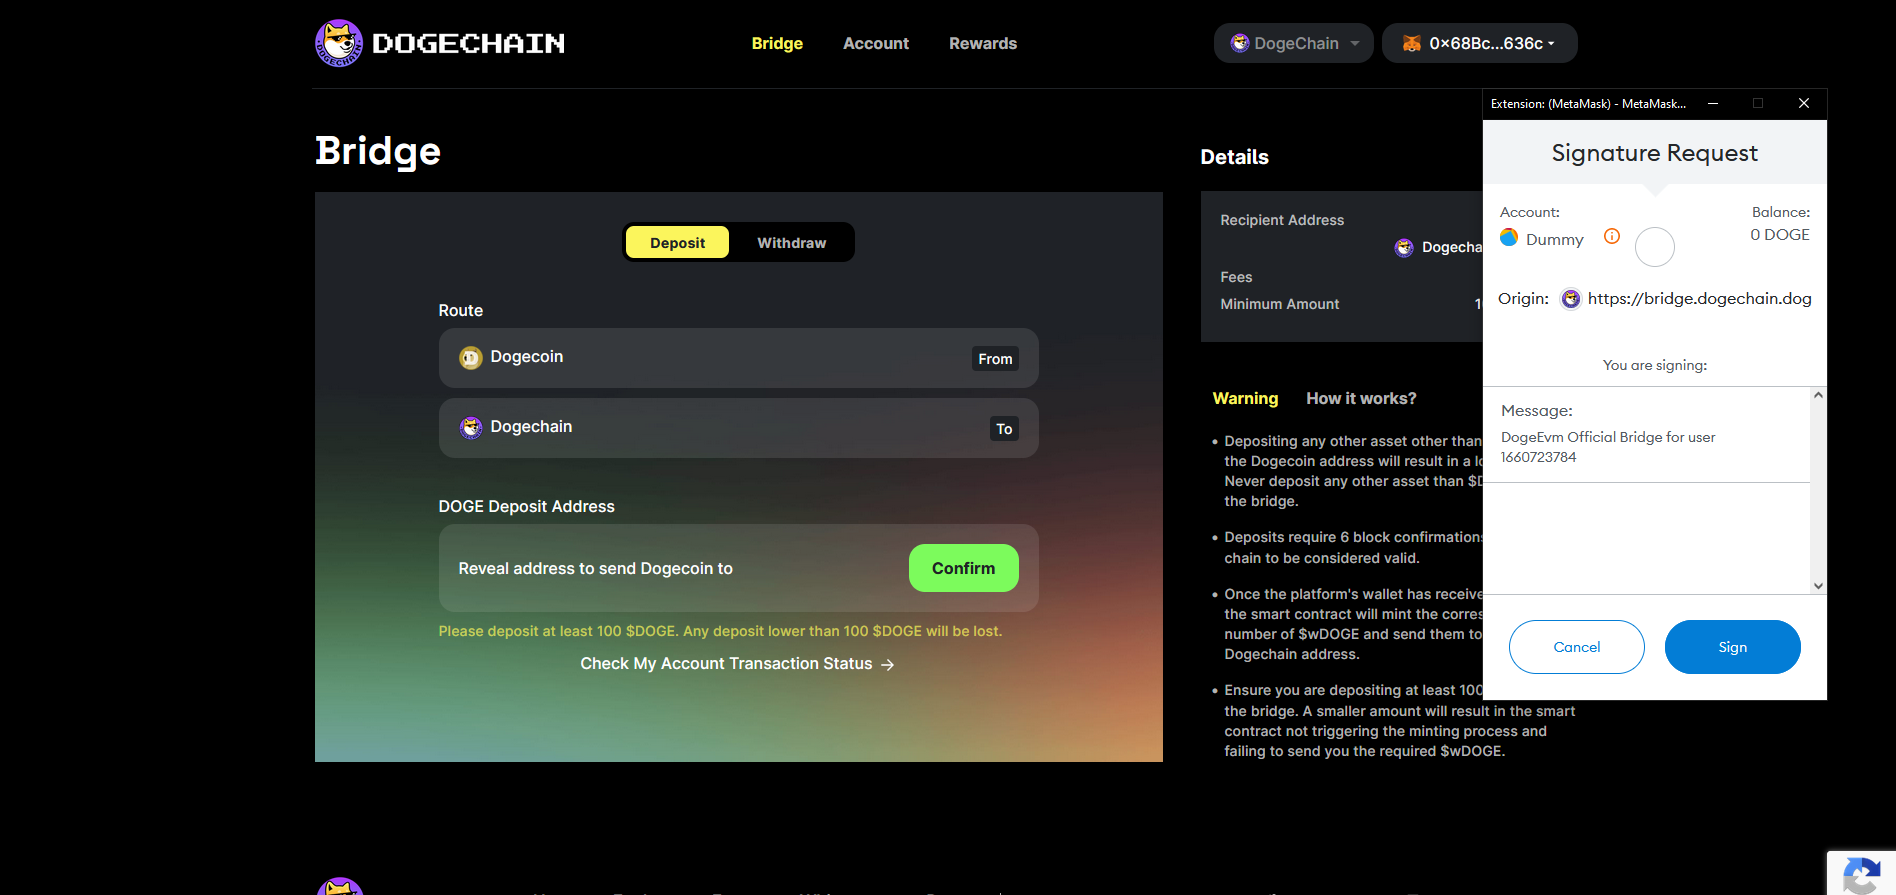Click the message scrollbar up arrow
The height and width of the screenshot is (895, 1896).
click(x=1818, y=395)
